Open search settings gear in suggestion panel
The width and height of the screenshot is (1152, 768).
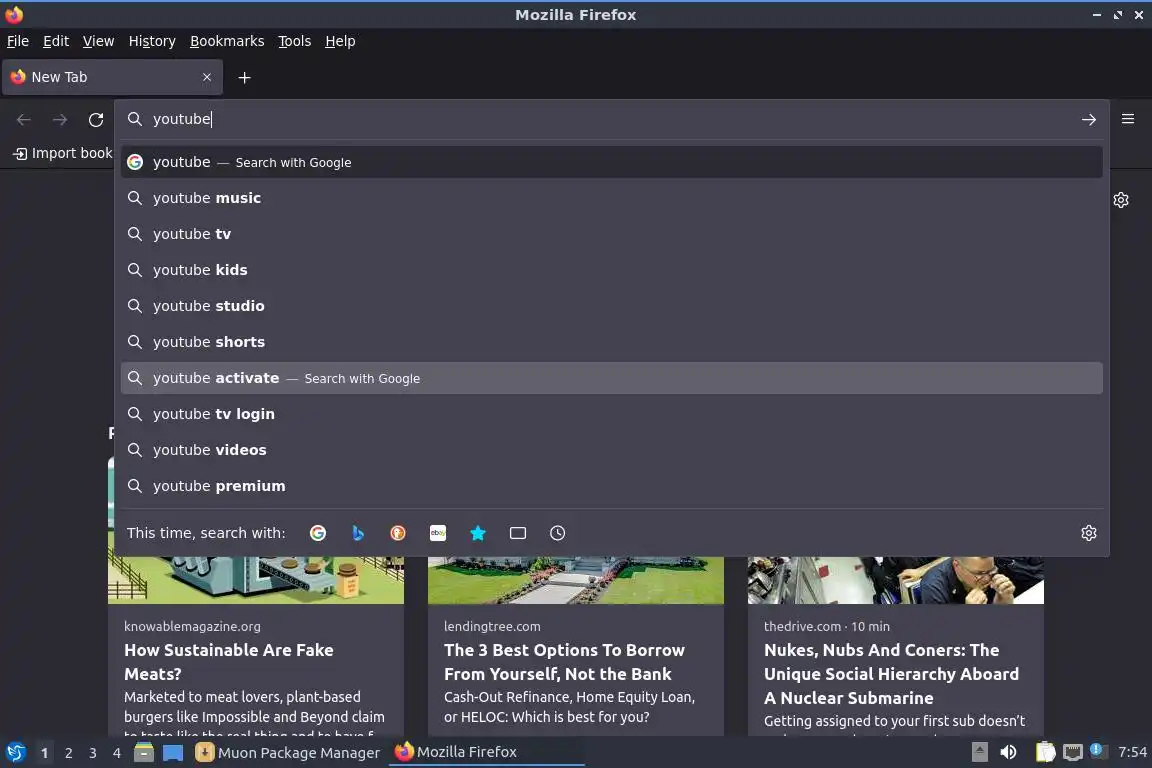[1089, 533]
